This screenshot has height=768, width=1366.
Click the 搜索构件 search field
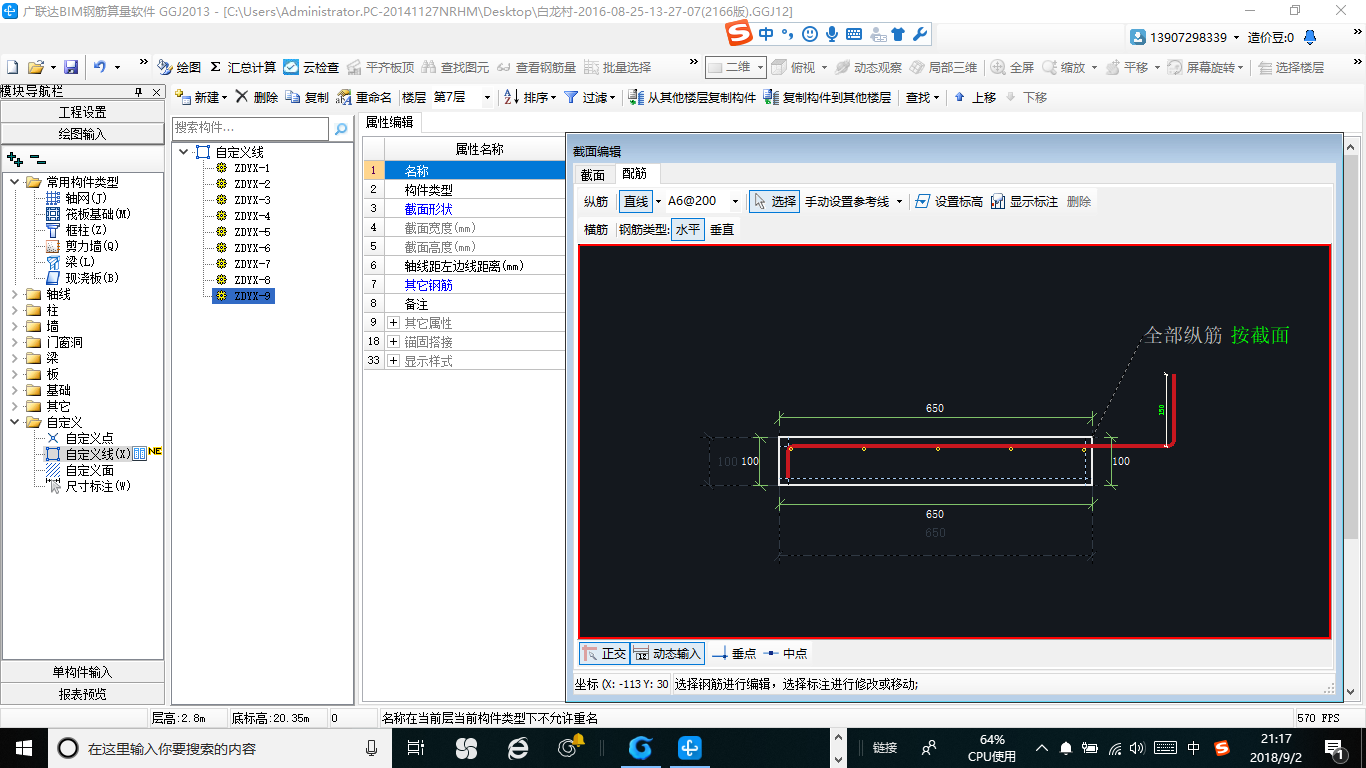tap(250, 128)
